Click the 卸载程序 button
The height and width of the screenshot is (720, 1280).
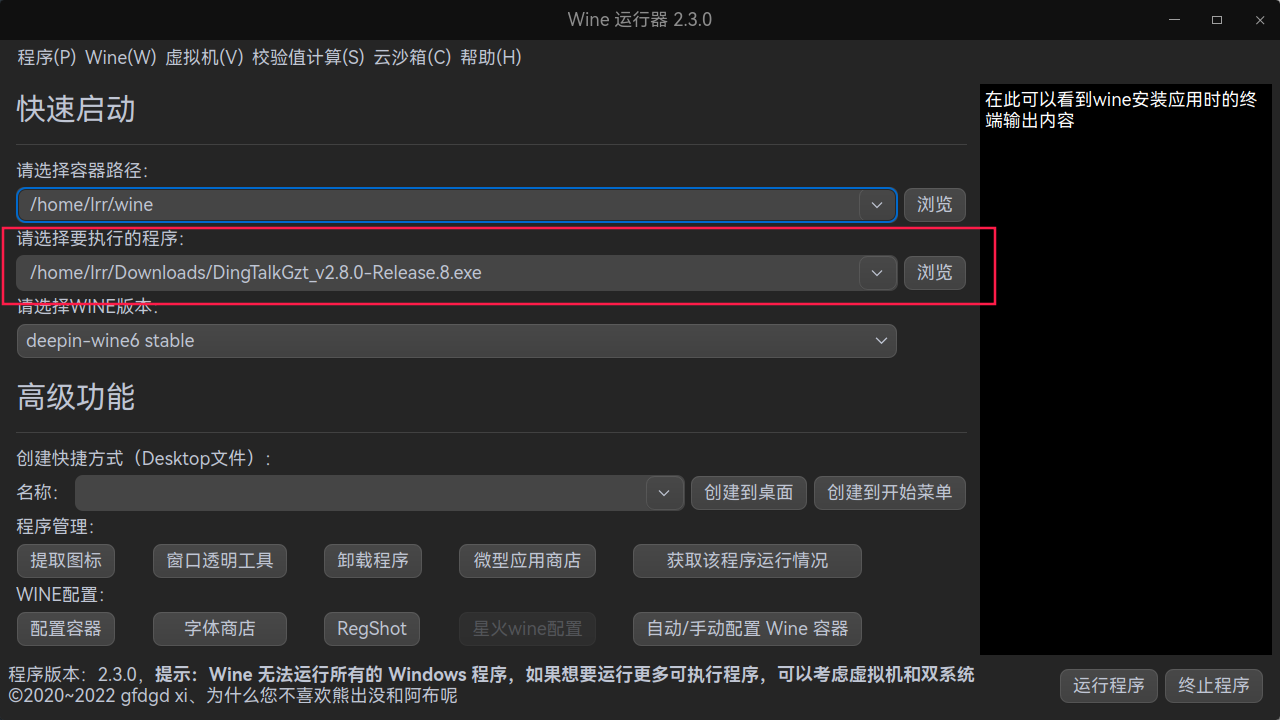click(373, 561)
